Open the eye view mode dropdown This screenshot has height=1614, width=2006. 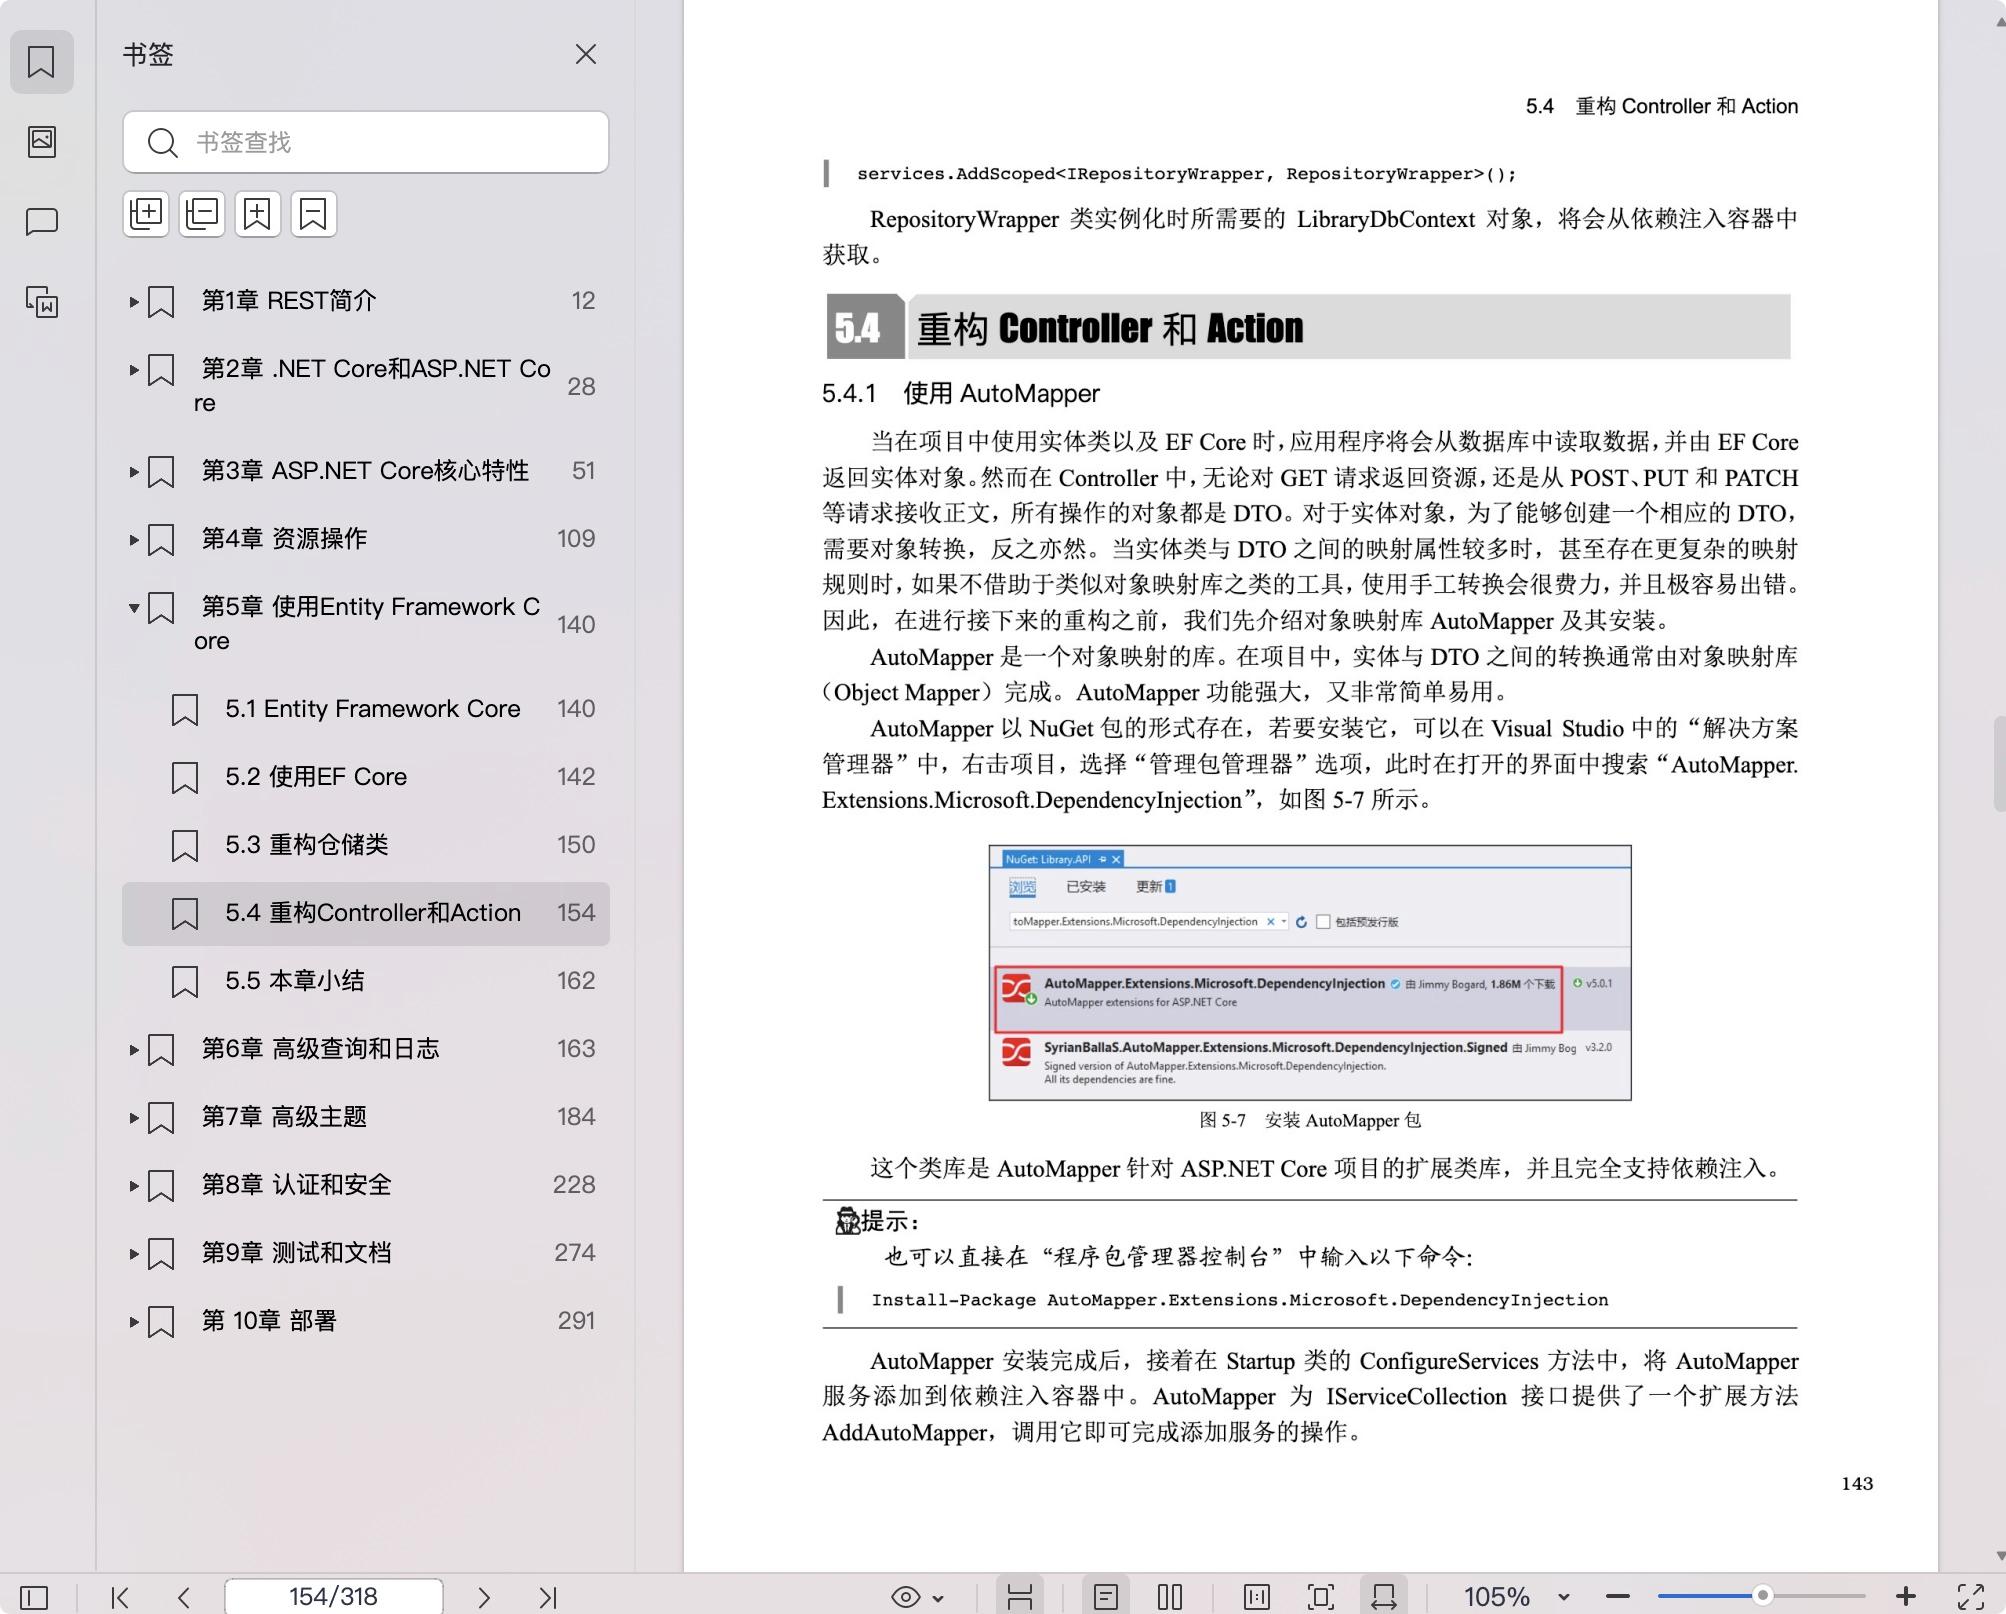tap(917, 1597)
